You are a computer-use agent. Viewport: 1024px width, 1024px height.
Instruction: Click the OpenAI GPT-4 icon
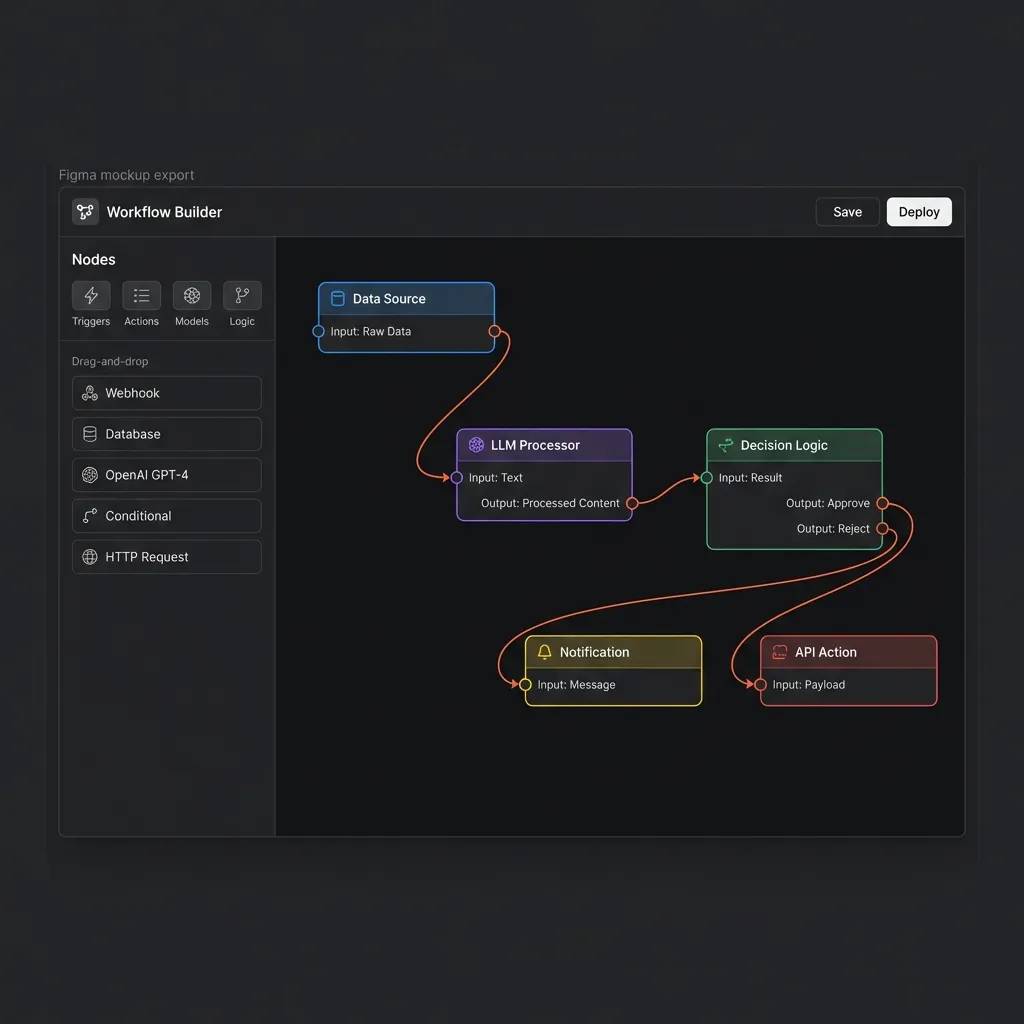click(x=89, y=475)
